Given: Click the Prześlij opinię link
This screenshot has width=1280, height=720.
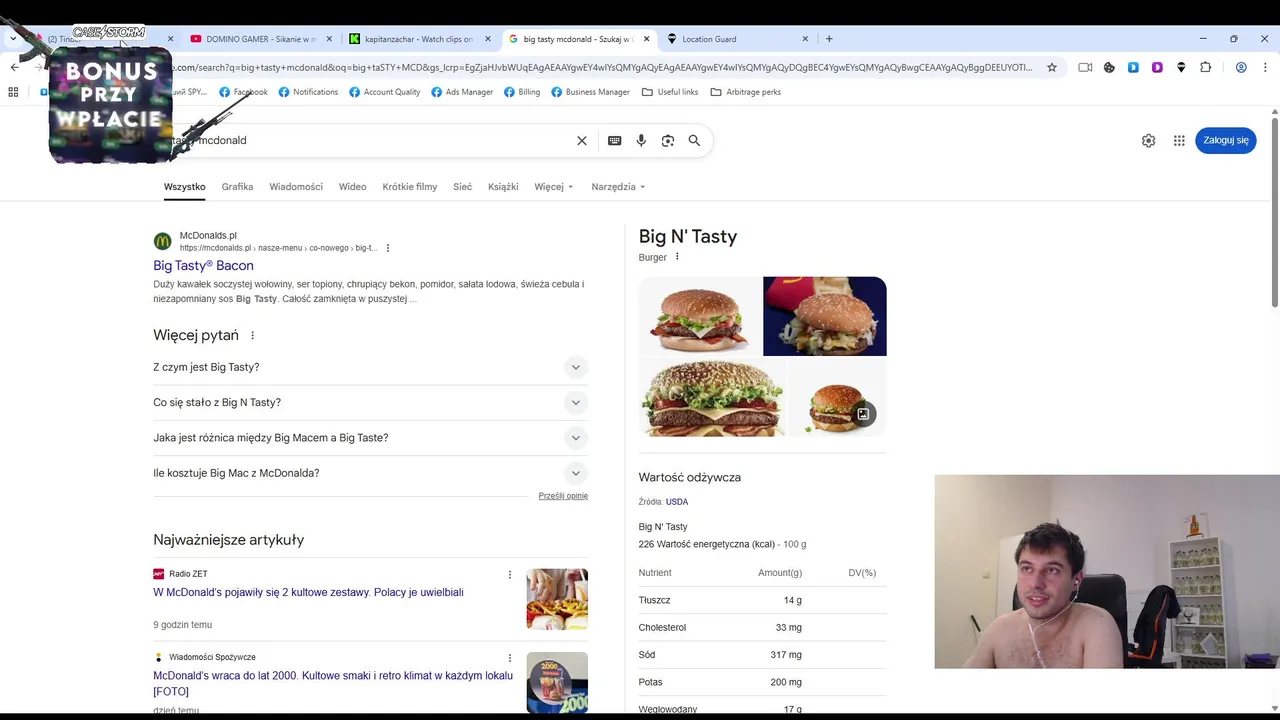Looking at the screenshot, I should 563,496.
